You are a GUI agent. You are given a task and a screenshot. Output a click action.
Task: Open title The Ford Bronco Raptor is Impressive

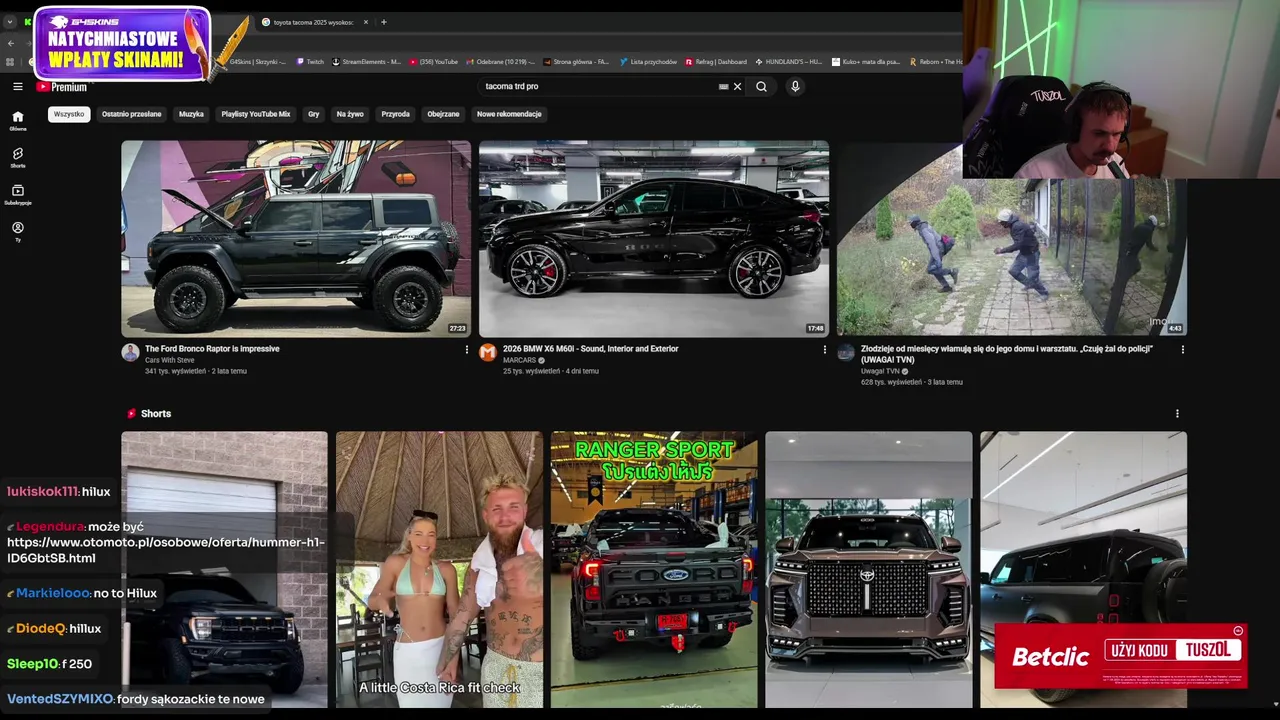pos(212,349)
